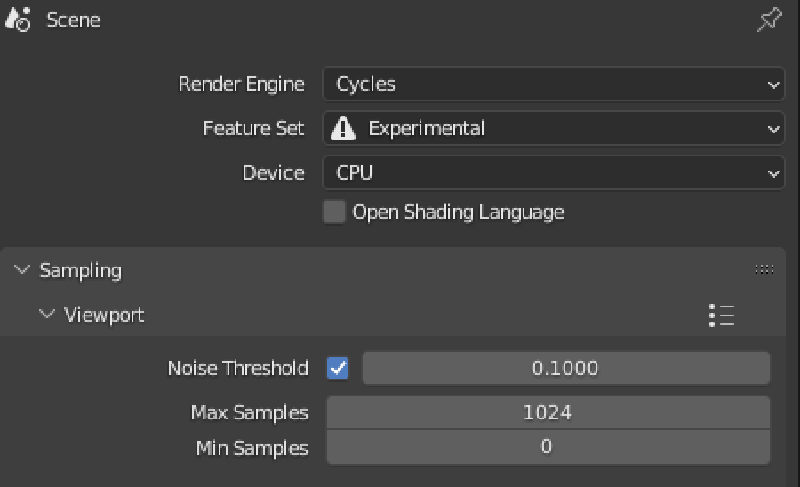The image size is (800, 487).
Task: Click the chevron arrow on the Feature Set field
Action: pos(773,128)
